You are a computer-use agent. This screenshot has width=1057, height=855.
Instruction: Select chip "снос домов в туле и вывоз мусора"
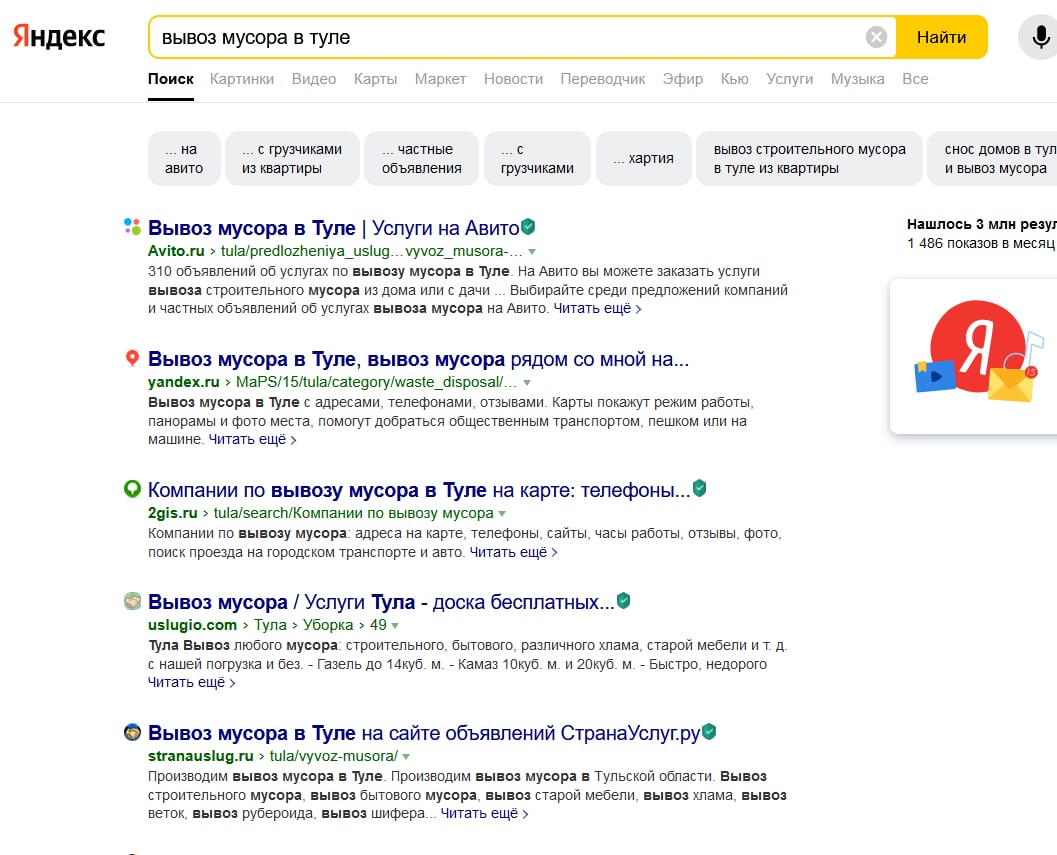tap(992, 158)
